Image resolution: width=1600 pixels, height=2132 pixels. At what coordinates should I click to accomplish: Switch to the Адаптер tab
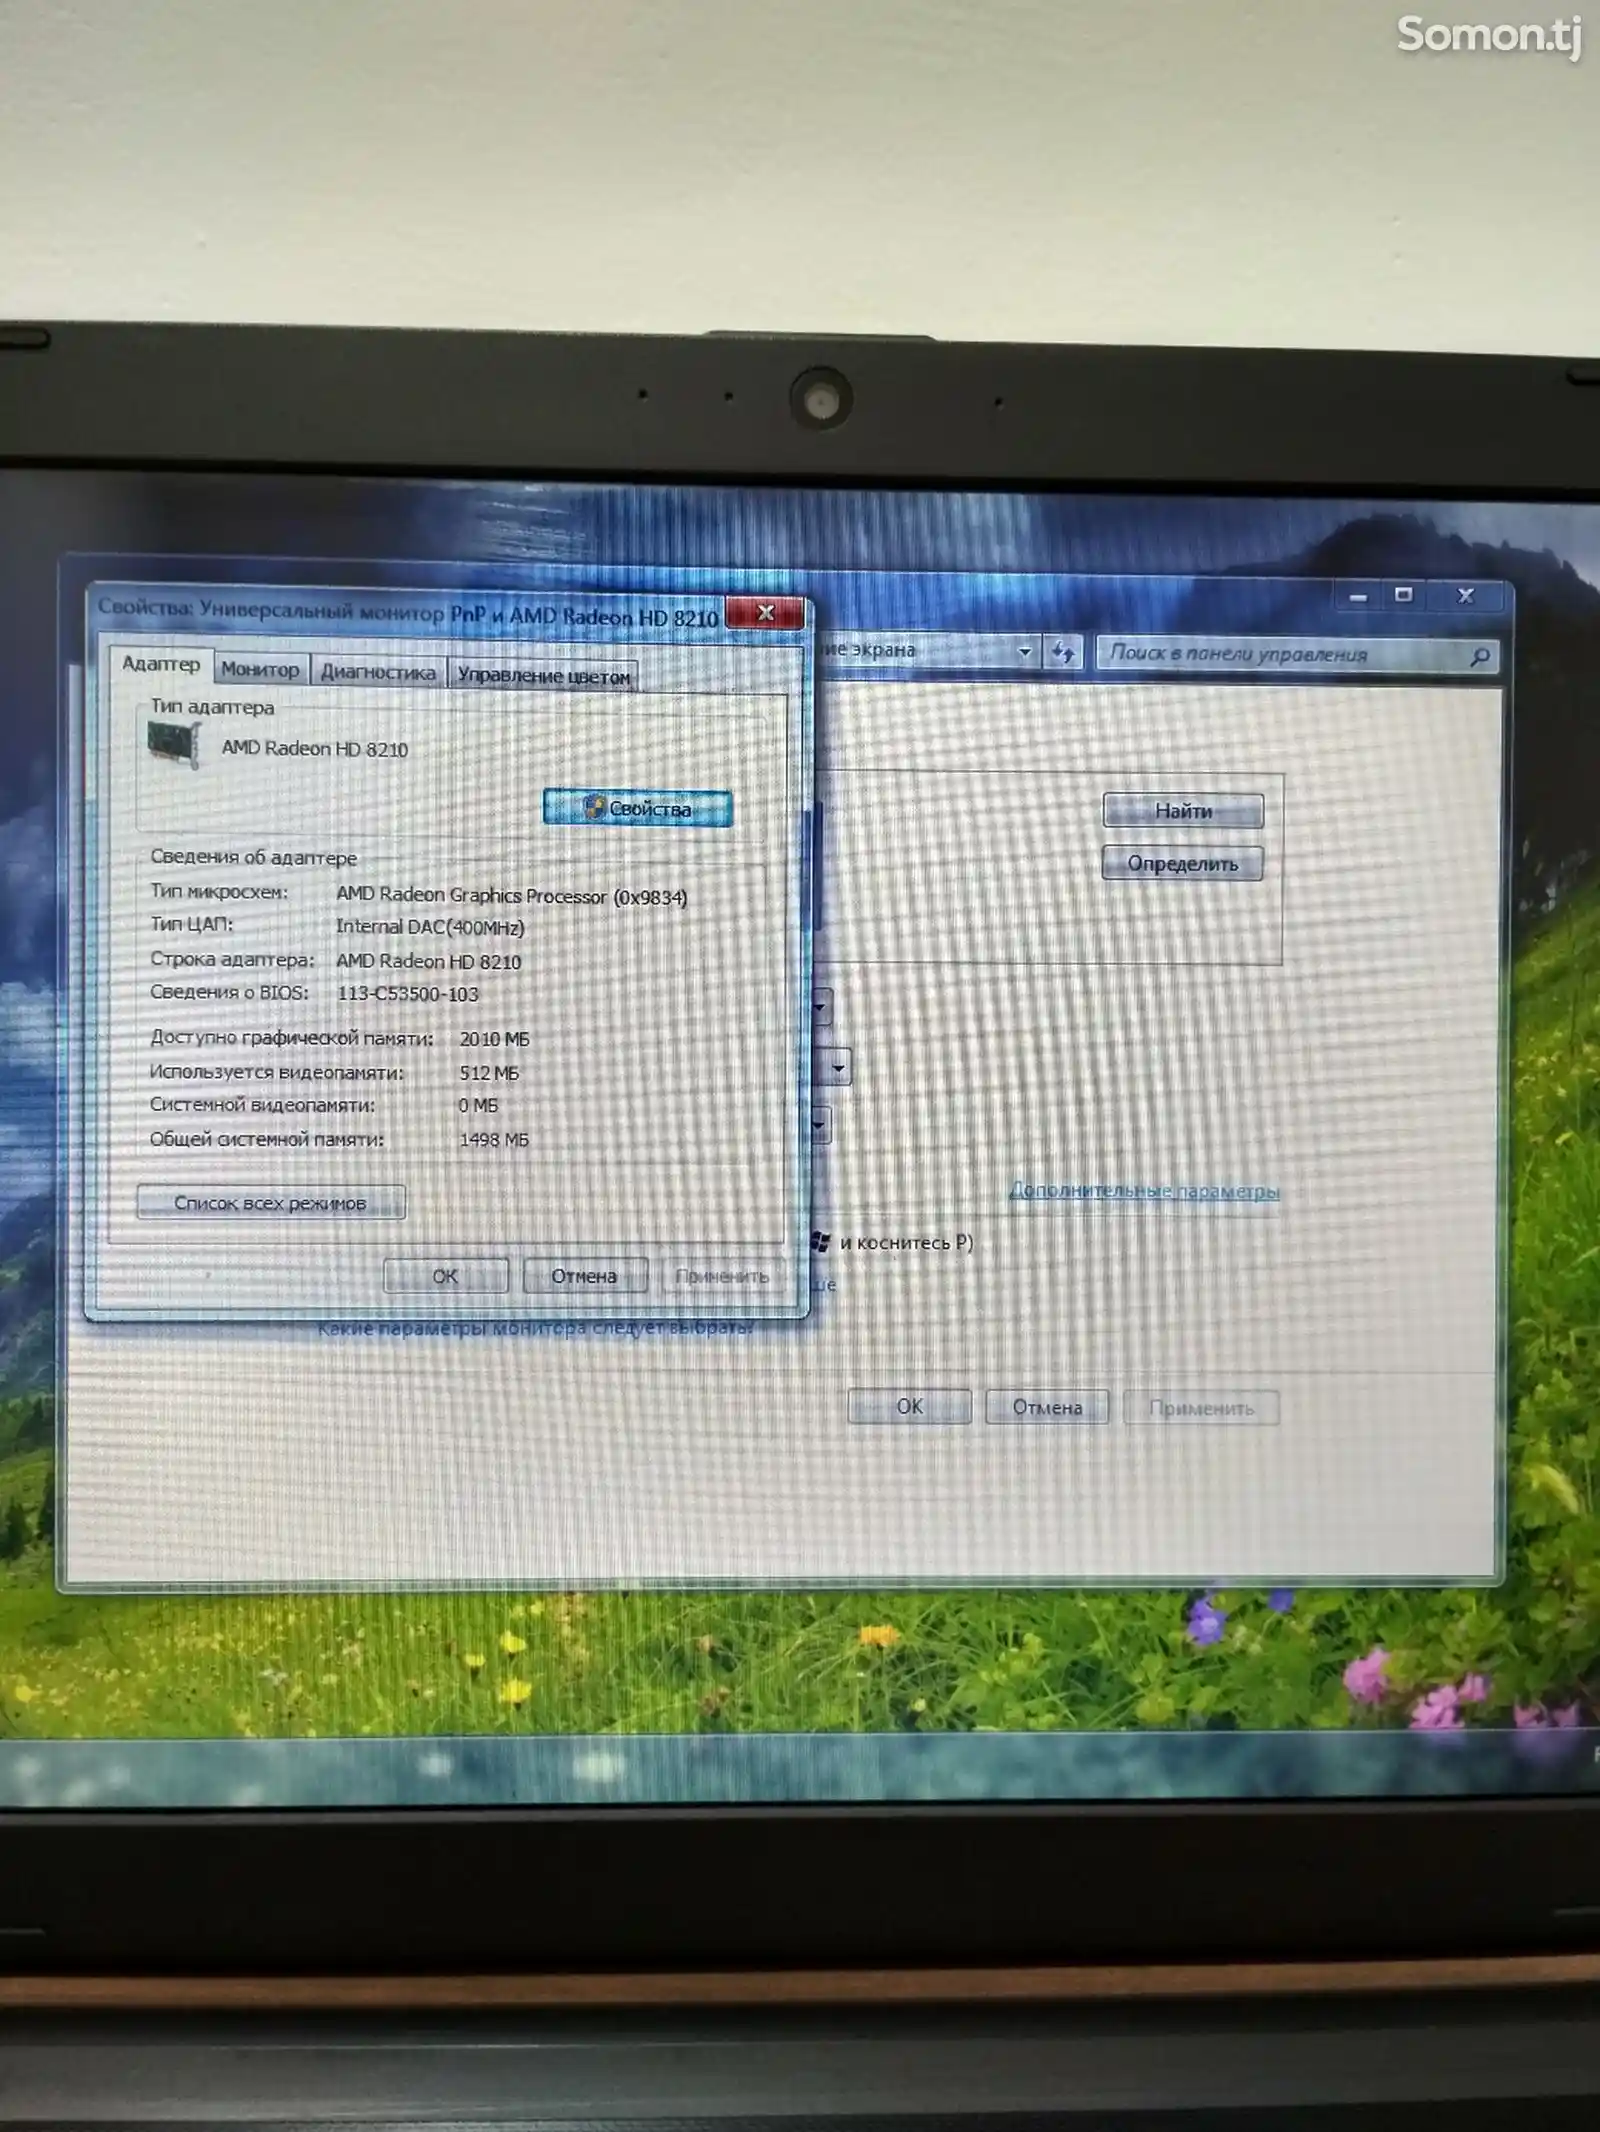160,664
